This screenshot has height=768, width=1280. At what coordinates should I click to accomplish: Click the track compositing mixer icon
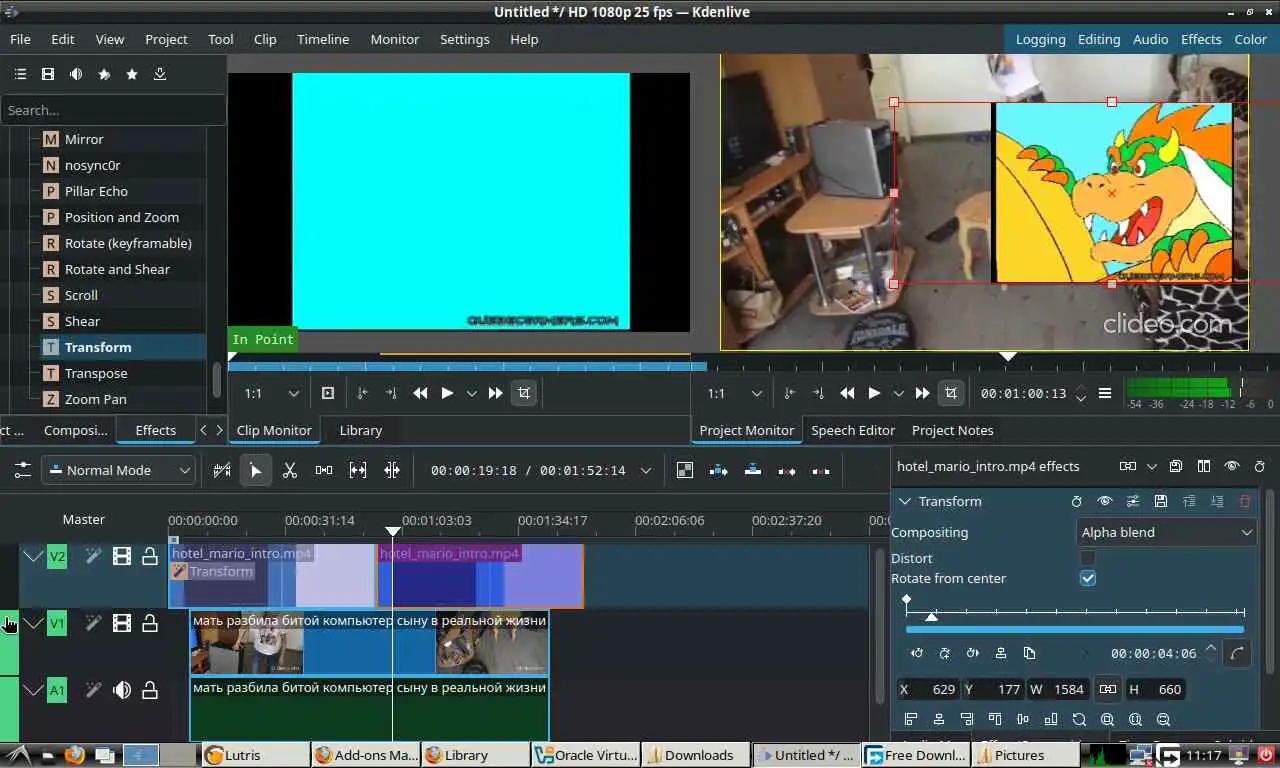coord(222,470)
